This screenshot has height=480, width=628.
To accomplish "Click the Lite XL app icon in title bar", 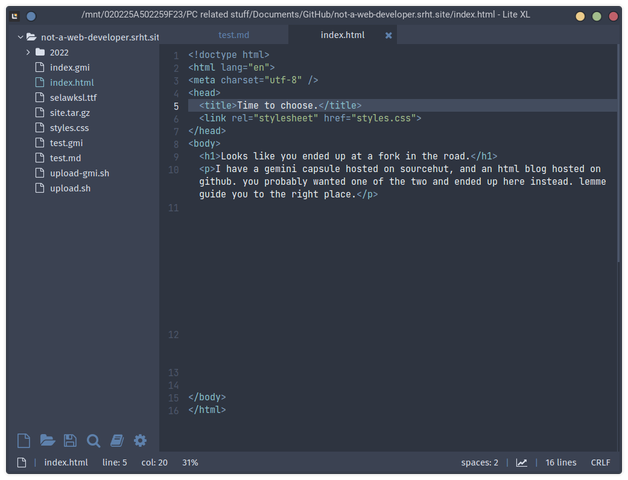I will (x=15, y=16).
